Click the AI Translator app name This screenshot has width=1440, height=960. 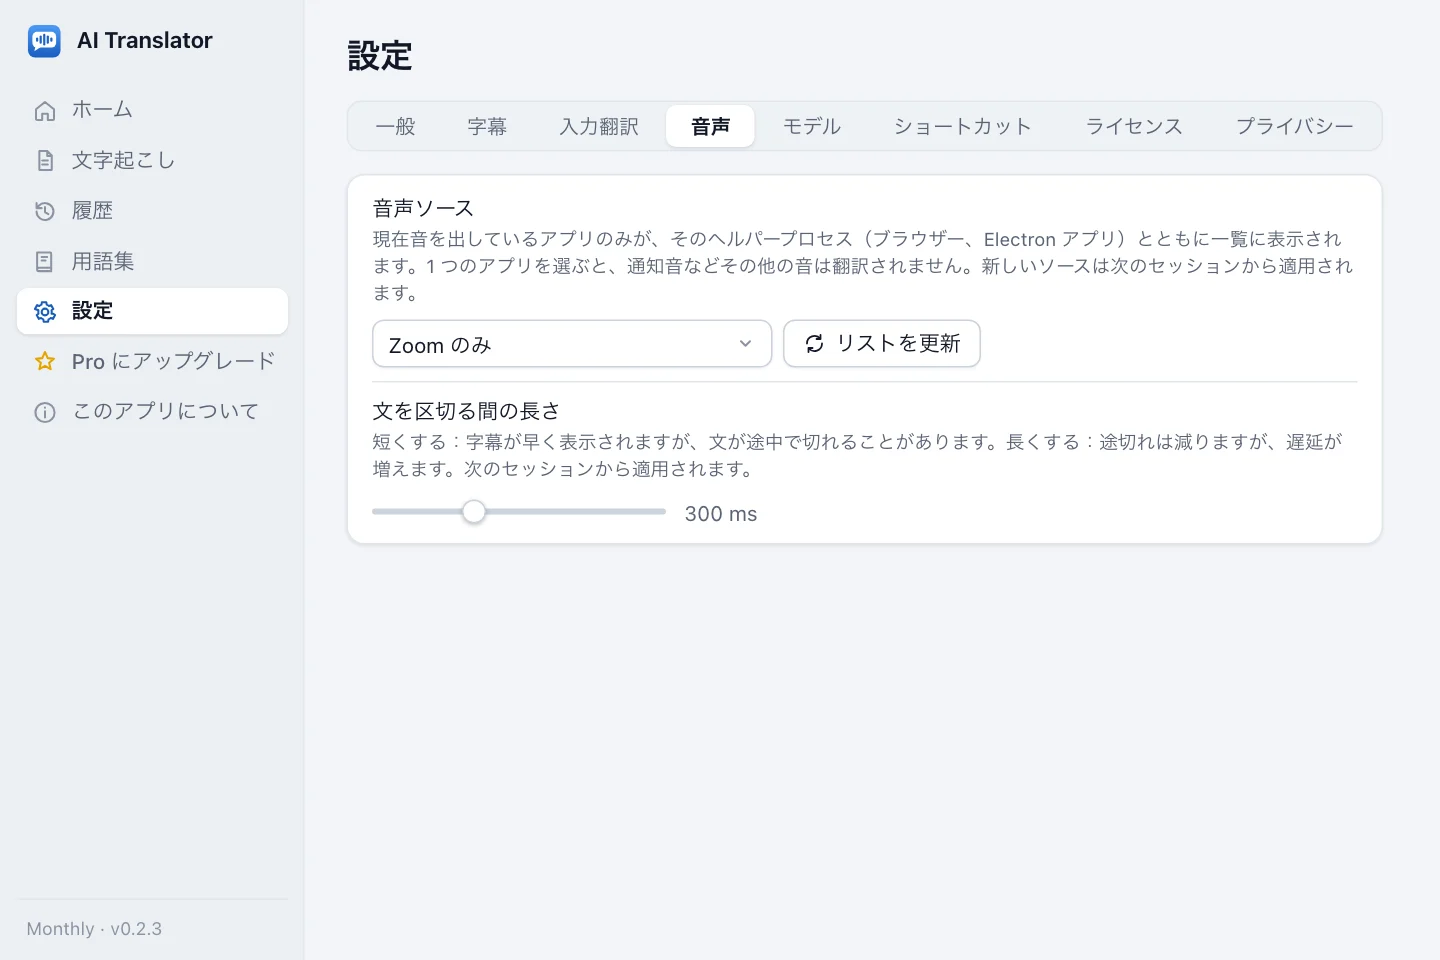point(145,41)
